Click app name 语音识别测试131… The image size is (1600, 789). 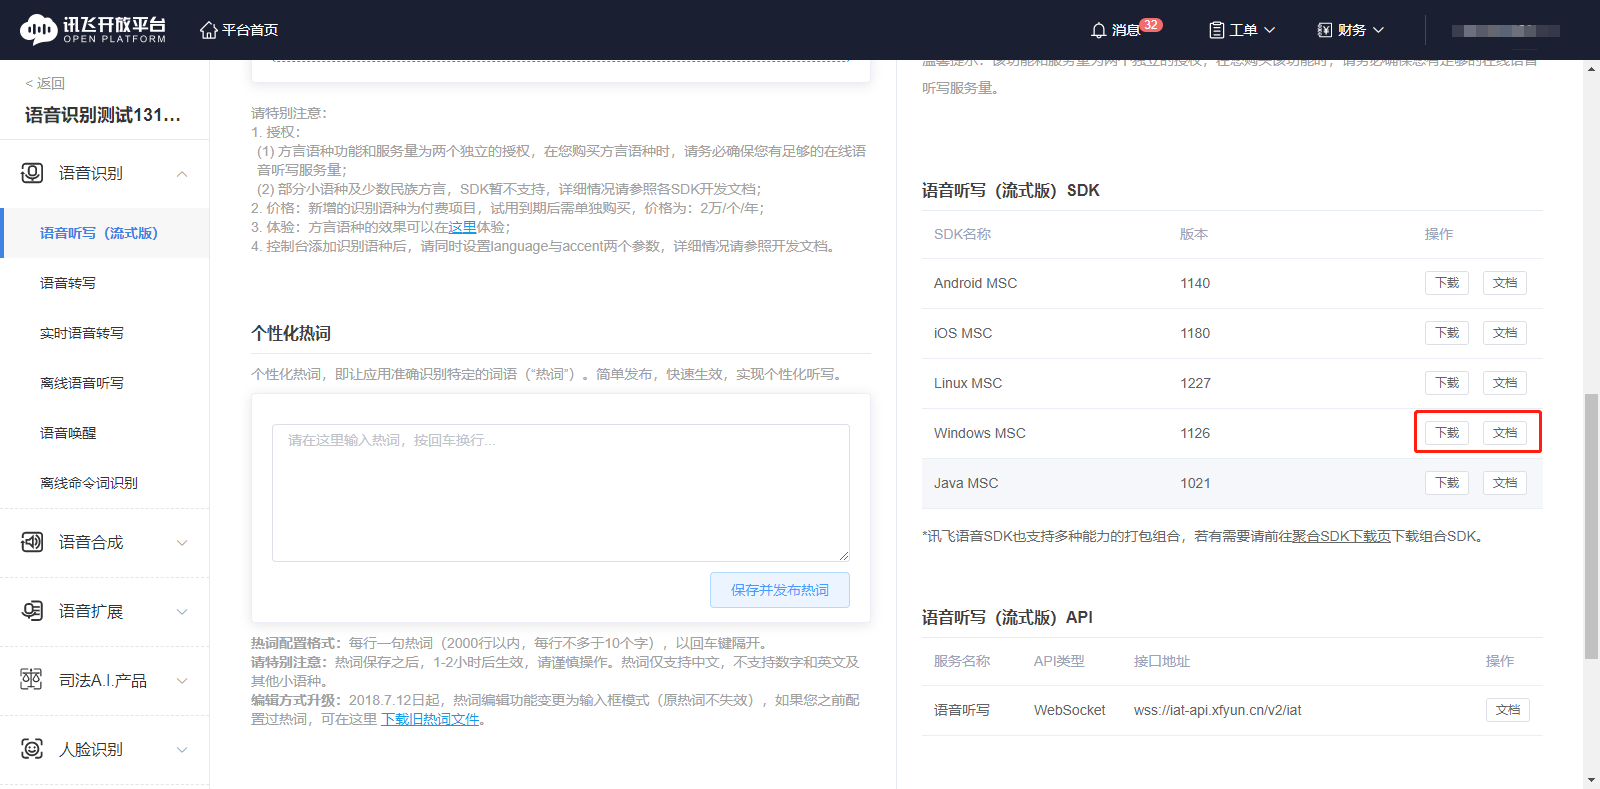(x=103, y=115)
